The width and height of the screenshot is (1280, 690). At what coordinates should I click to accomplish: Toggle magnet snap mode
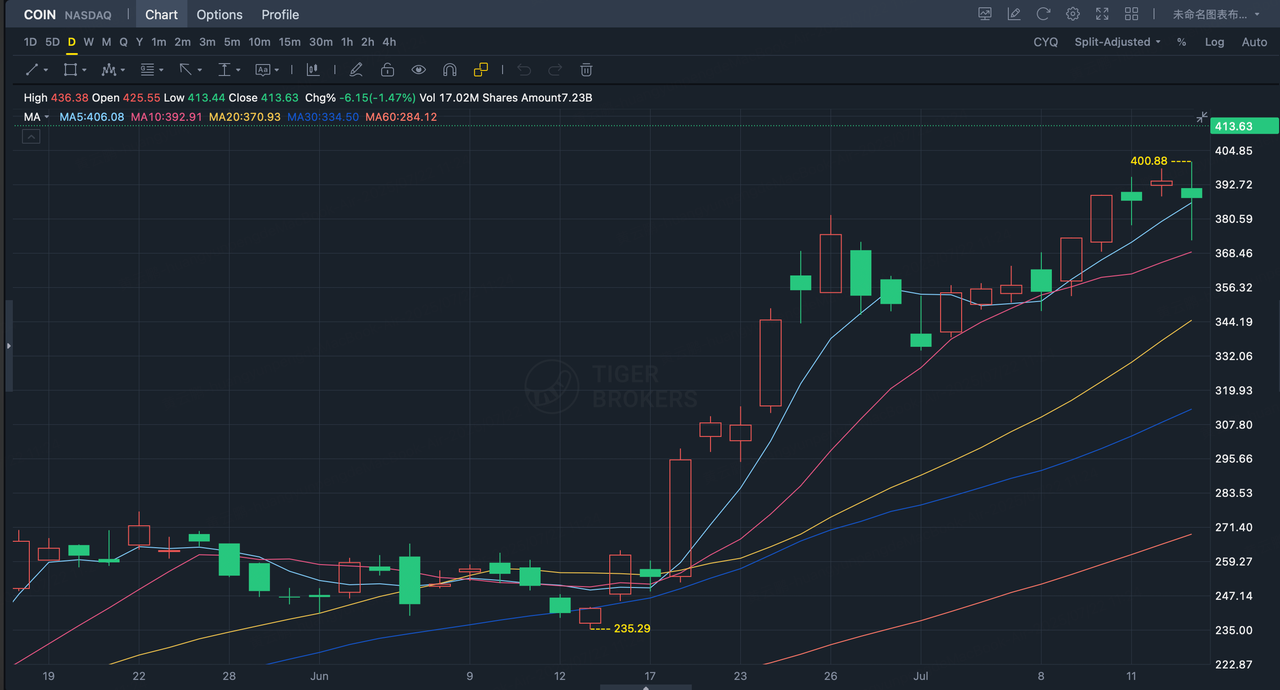tap(450, 70)
